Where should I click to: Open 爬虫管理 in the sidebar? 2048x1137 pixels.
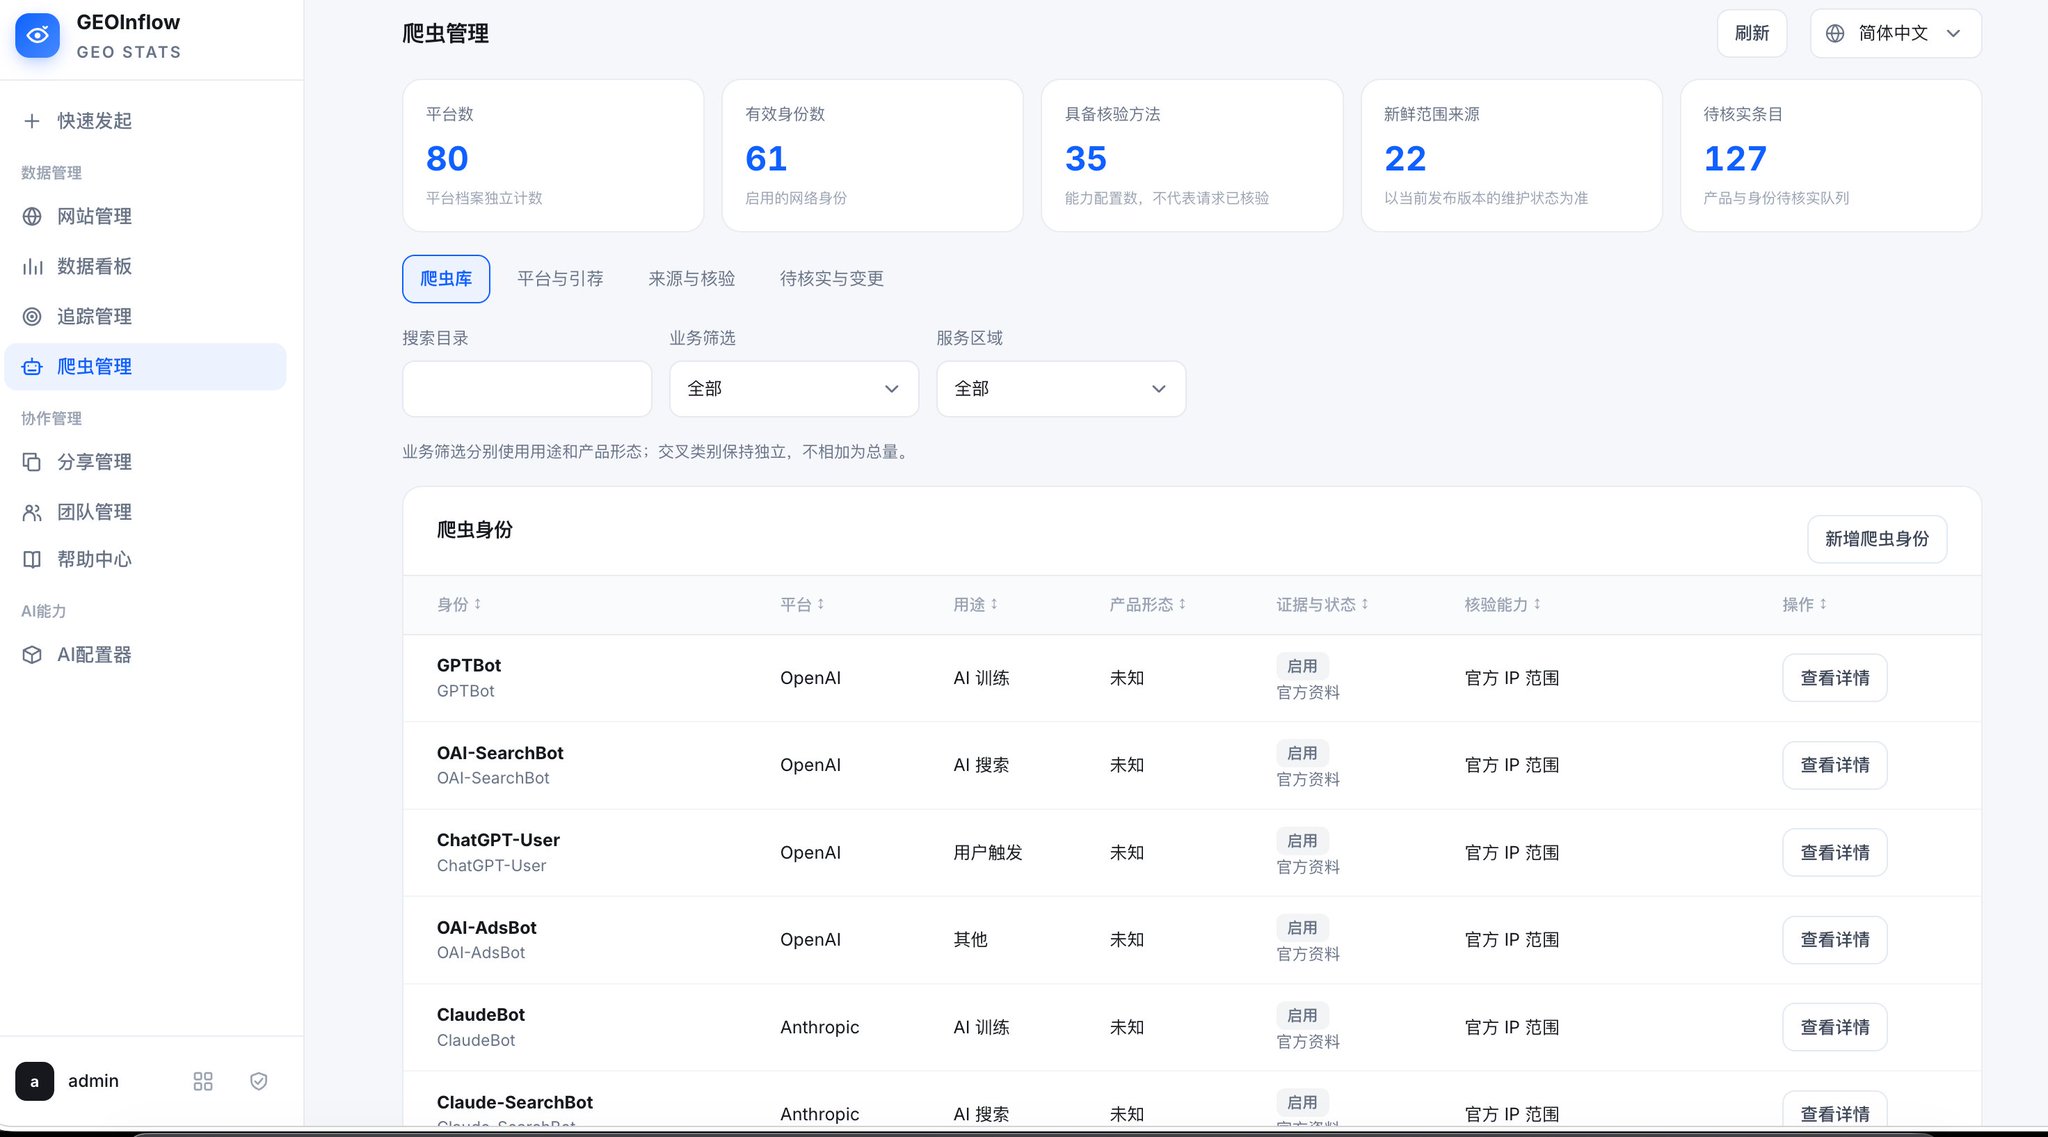146,367
